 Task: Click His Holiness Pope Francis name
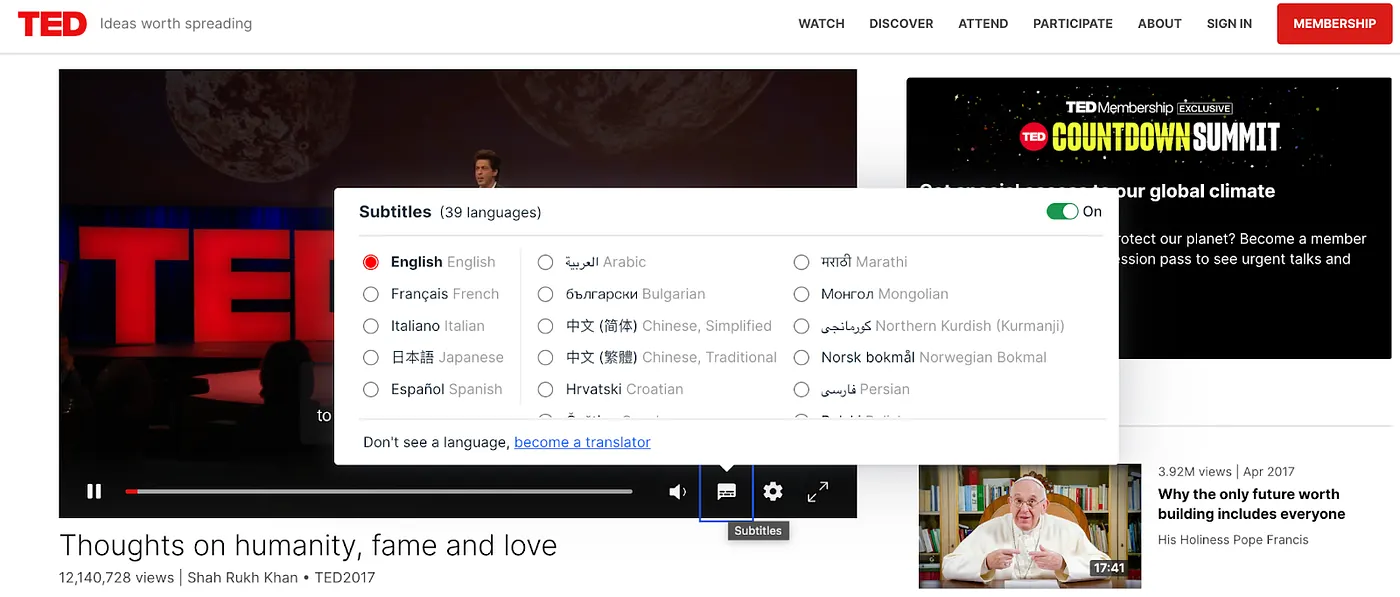pos(1233,540)
